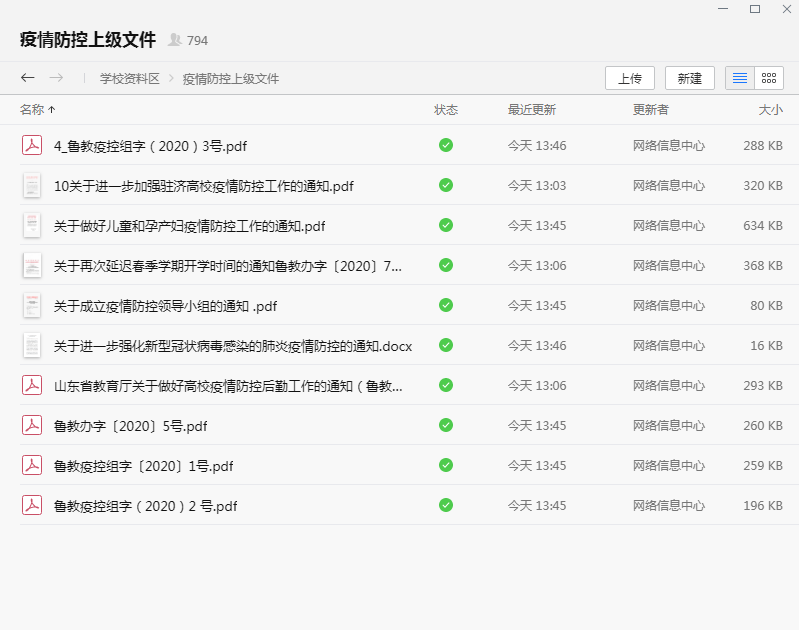The width and height of the screenshot is (799, 630).
Task: Click the 状态 column header
Action: click(x=446, y=109)
